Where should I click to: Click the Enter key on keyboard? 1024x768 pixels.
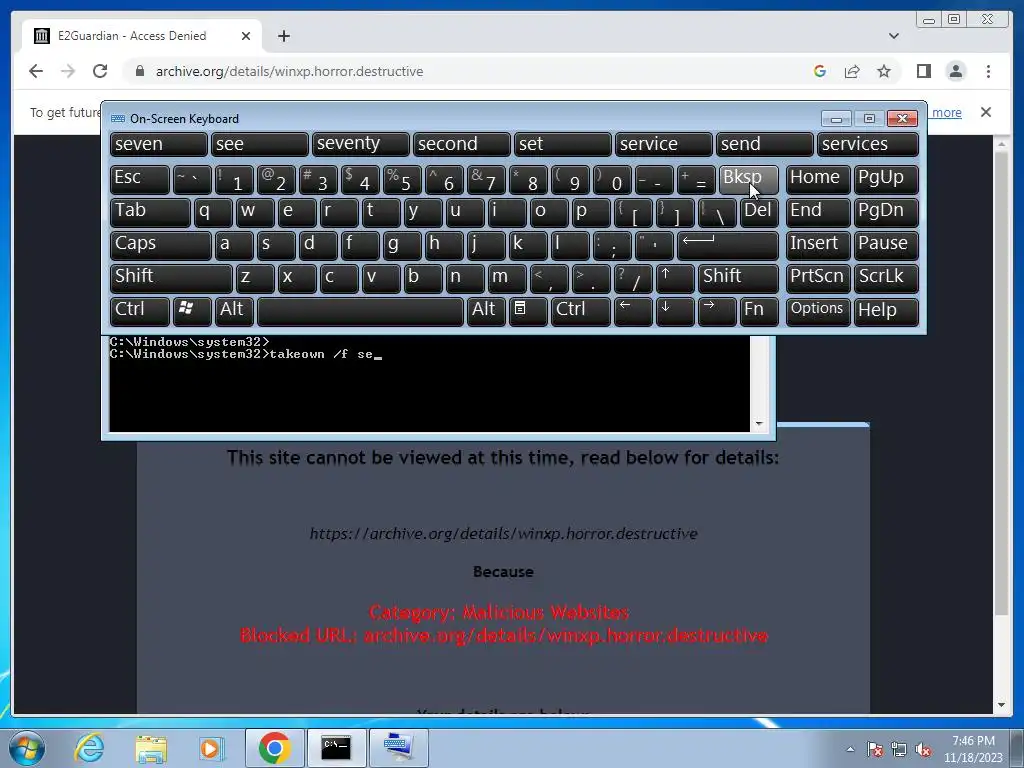(x=728, y=246)
